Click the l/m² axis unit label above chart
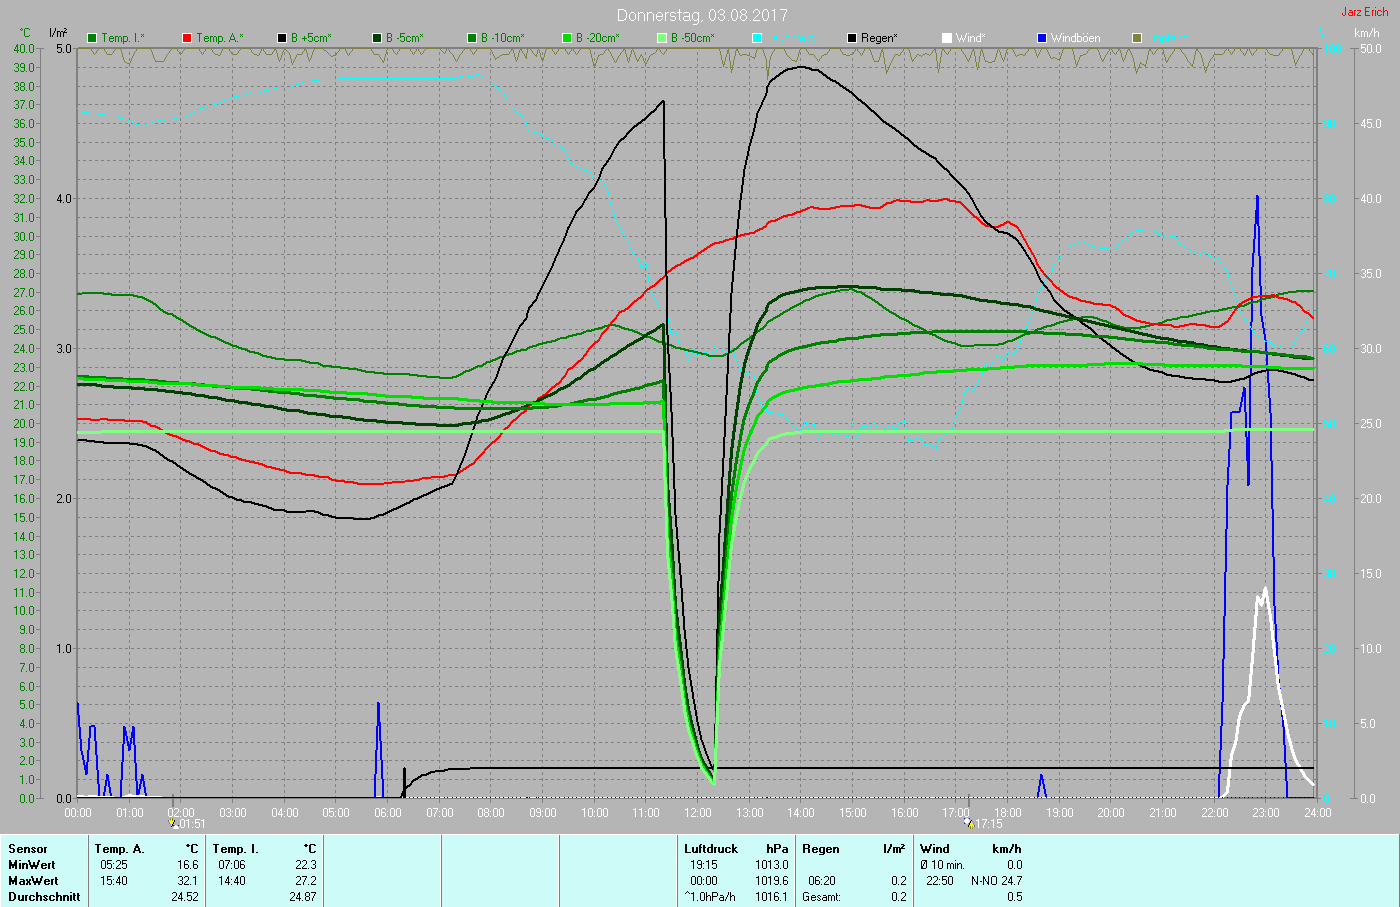The width and height of the screenshot is (1400, 907). click(x=58, y=32)
